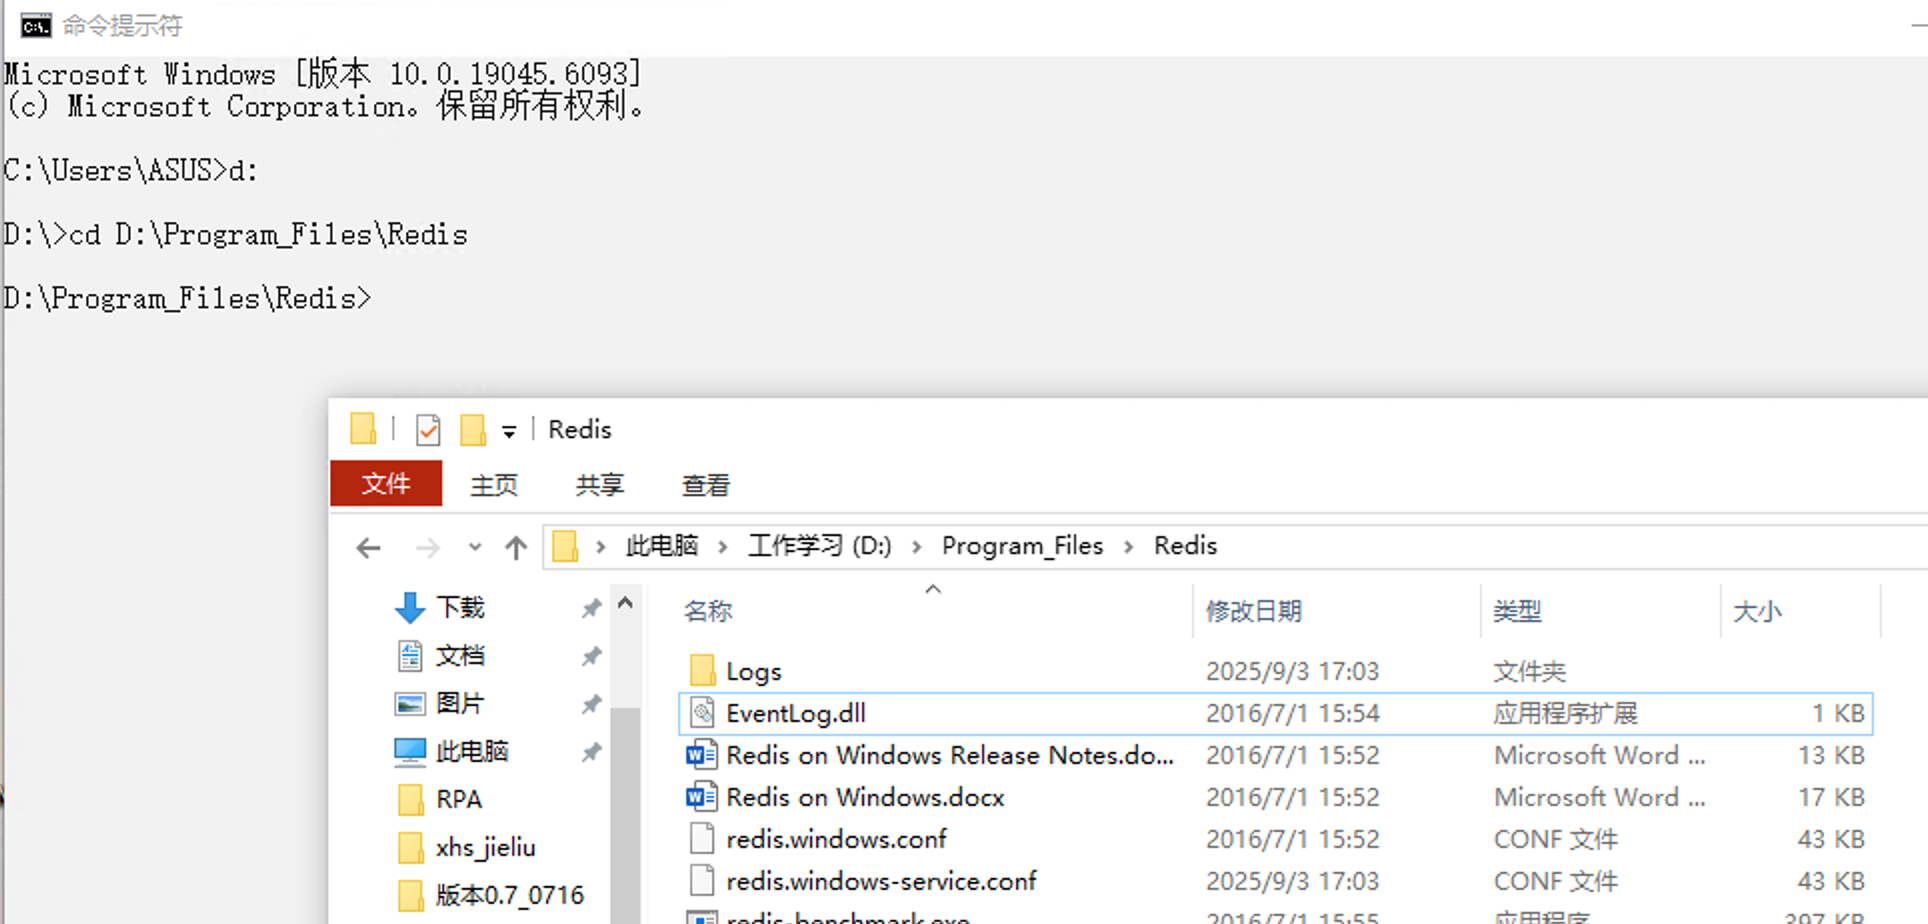
Task: Click the pin icon next to 文档
Action: pos(591,656)
